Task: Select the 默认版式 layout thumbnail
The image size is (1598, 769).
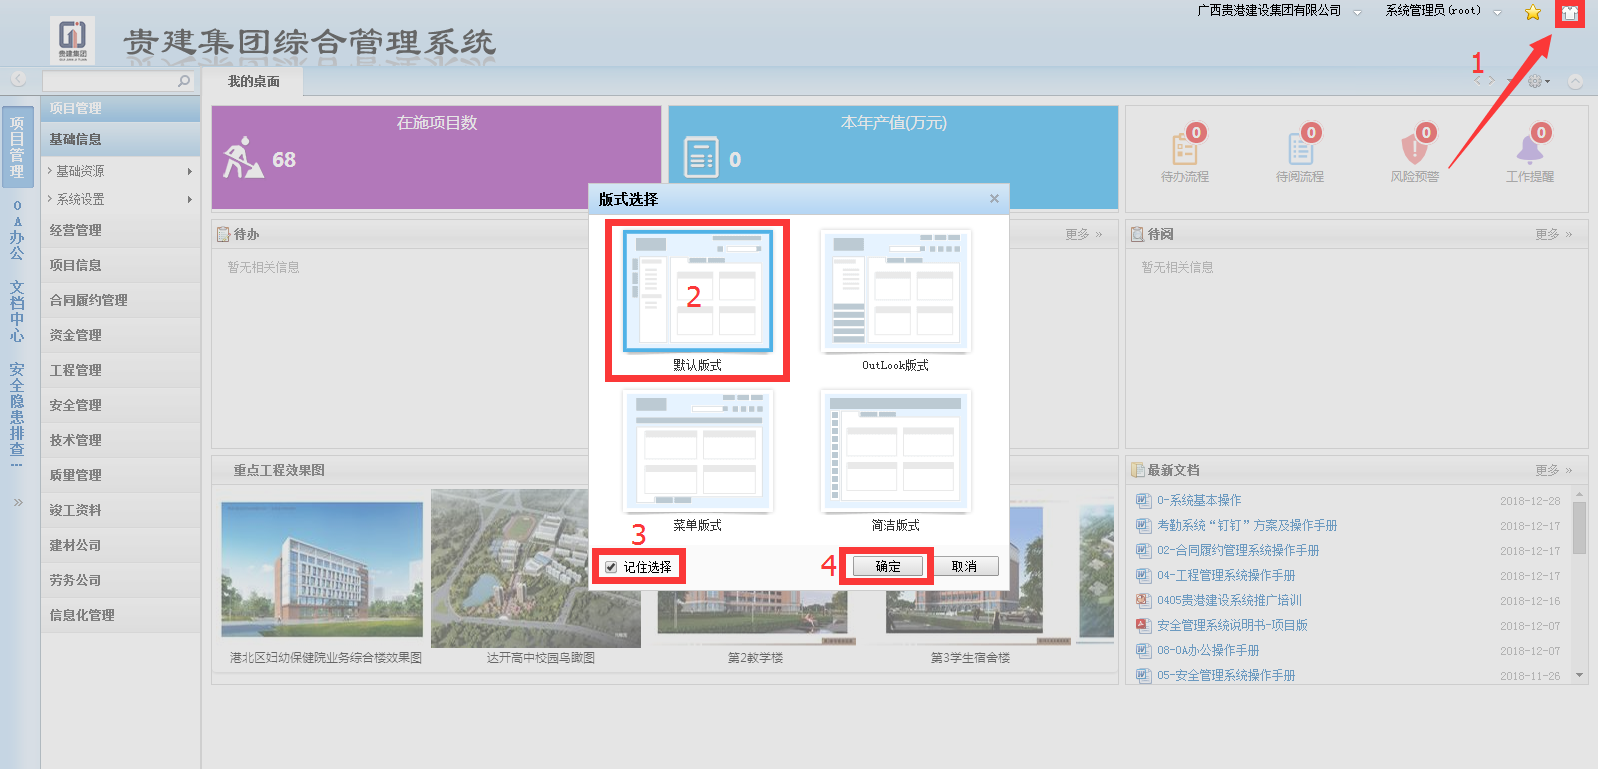Action: coord(697,292)
